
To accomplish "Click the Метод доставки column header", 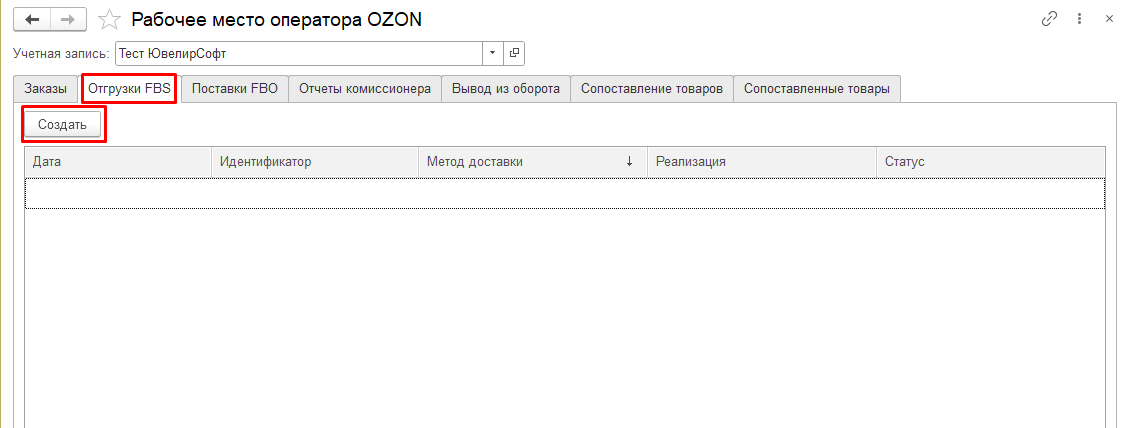I will coord(533,162).
